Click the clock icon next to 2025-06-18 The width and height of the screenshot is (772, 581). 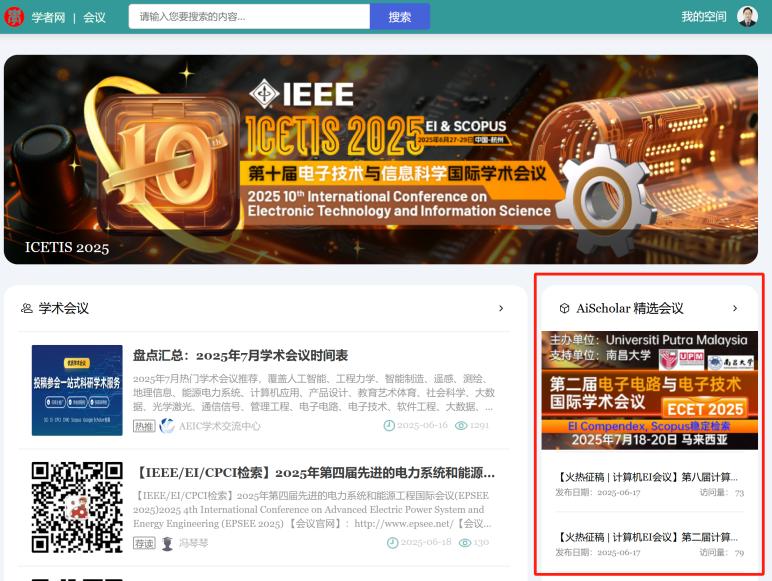(x=393, y=543)
